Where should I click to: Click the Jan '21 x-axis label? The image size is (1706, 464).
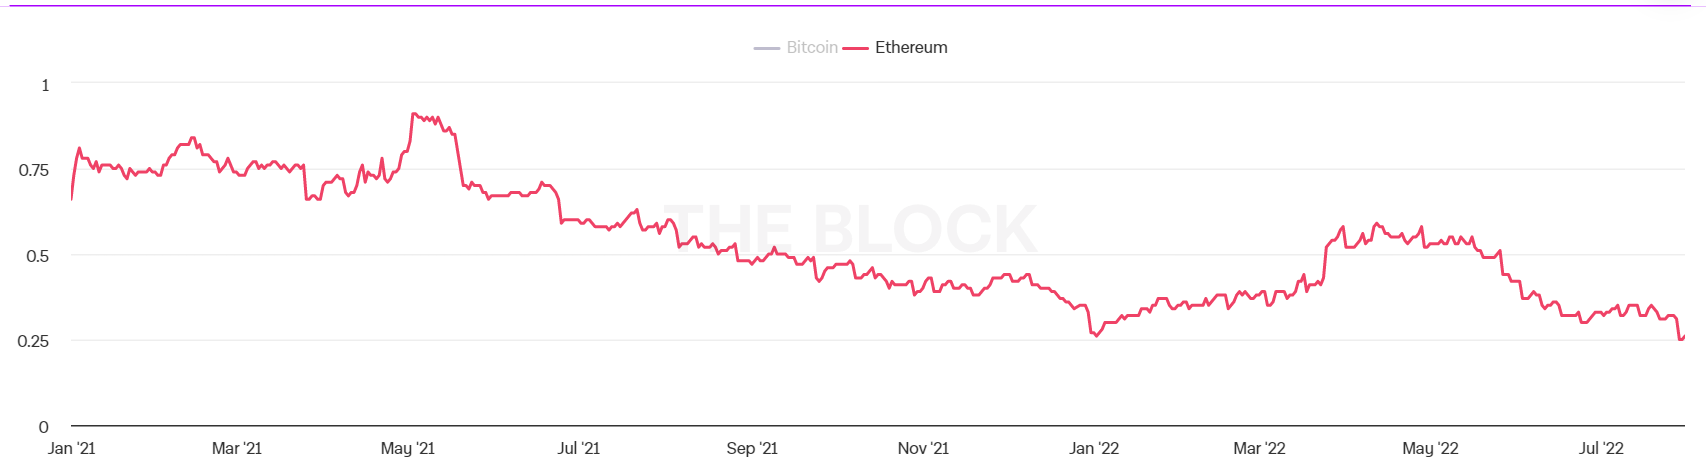point(72,448)
